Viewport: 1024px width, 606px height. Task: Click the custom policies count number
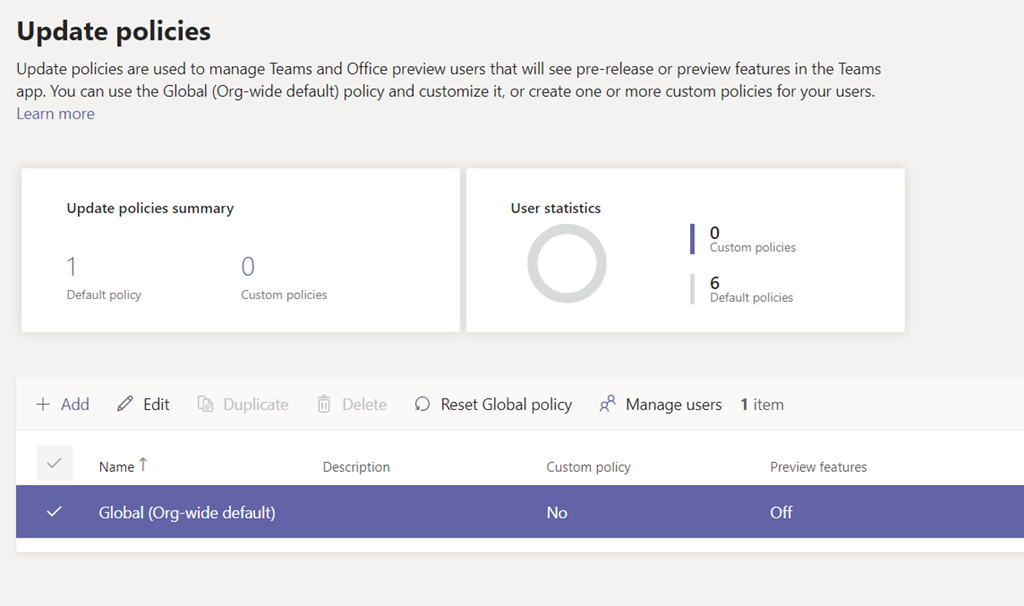[248, 267]
